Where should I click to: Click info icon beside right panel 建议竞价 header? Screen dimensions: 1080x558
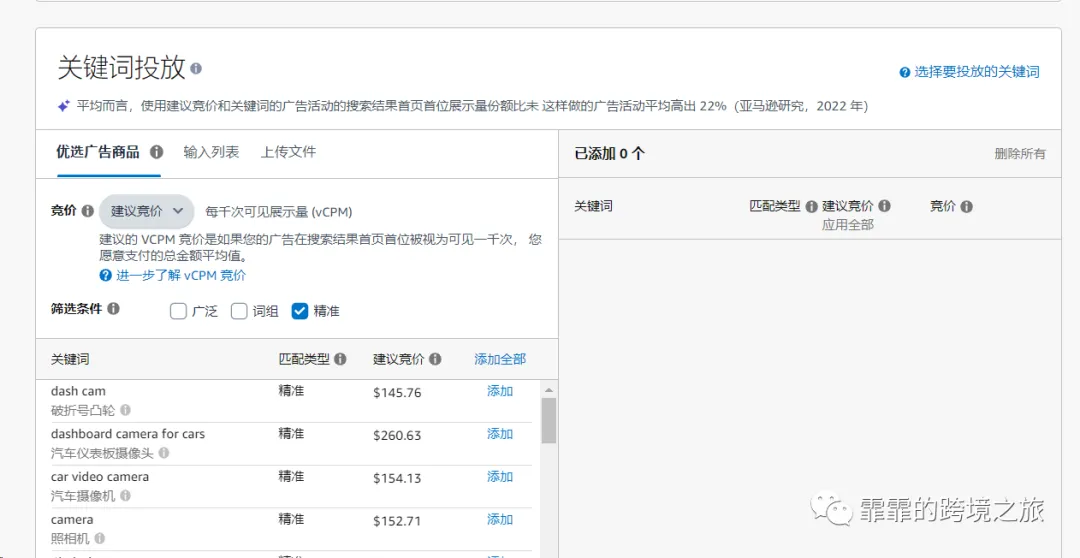point(884,206)
